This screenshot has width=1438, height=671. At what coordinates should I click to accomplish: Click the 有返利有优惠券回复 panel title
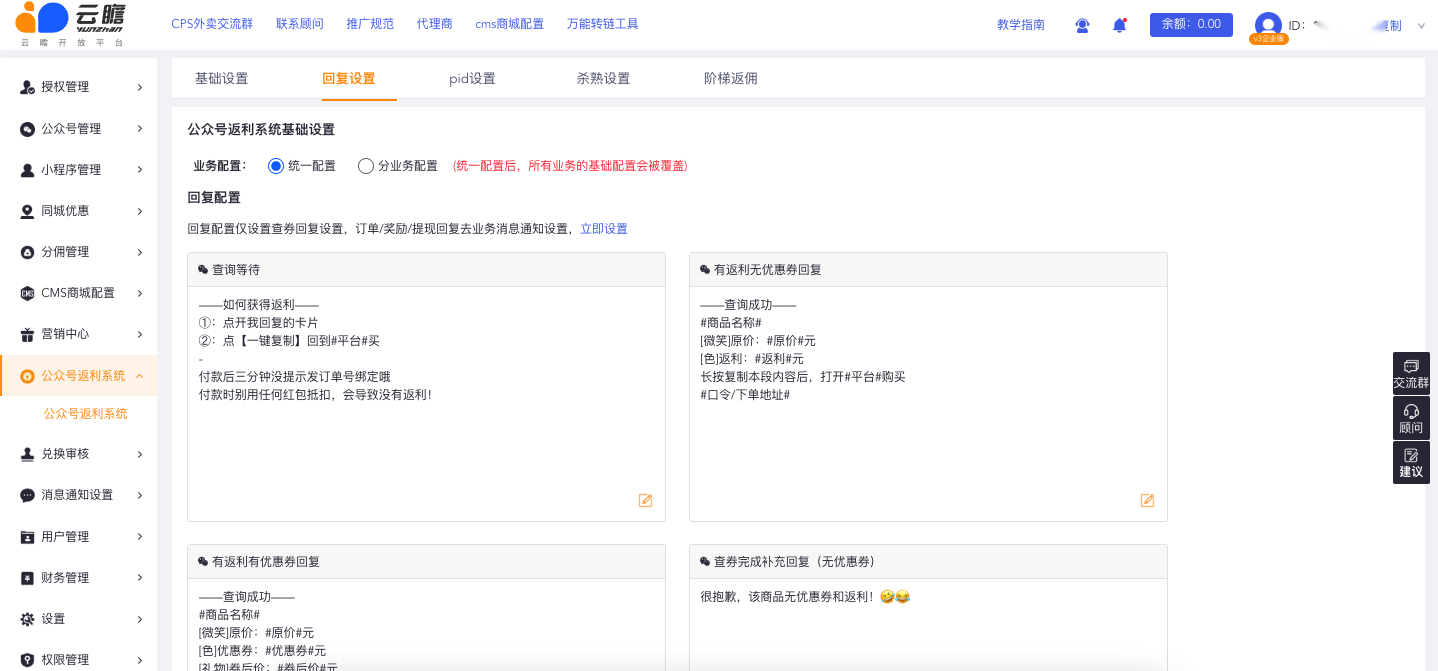click(266, 562)
